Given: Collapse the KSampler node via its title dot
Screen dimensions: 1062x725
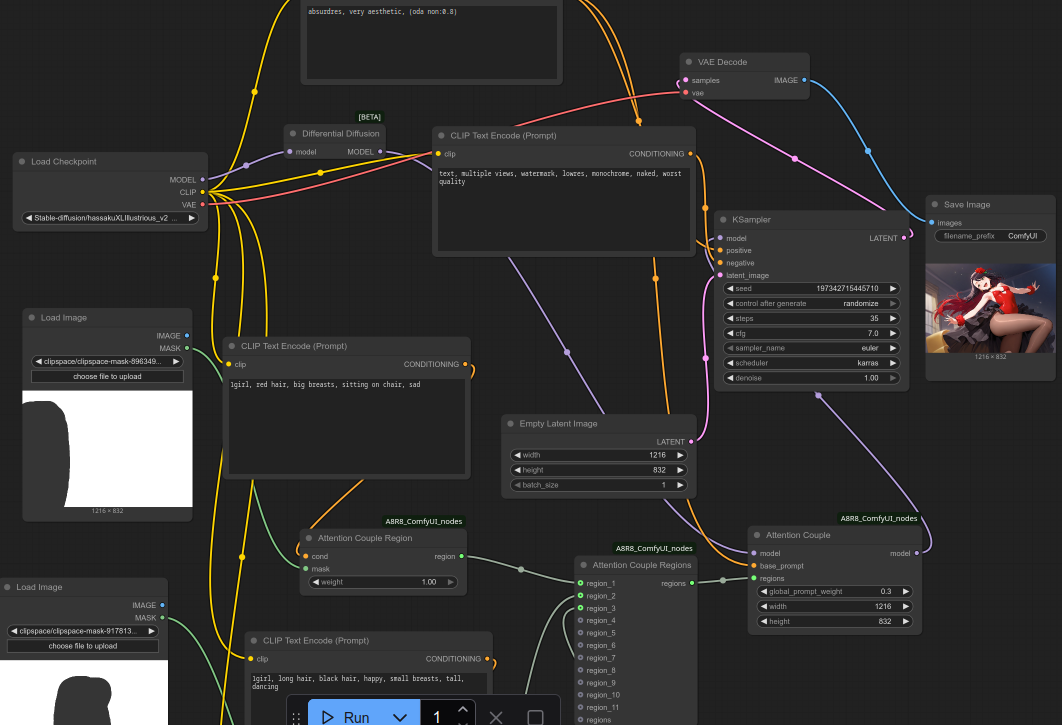Looking at the screenshot, I should [723, 220].
